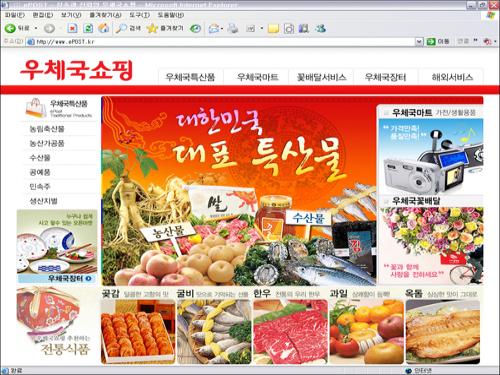Click the 우체국특산품 sidebar heading
500x375 pixels.
coord(69,103)
